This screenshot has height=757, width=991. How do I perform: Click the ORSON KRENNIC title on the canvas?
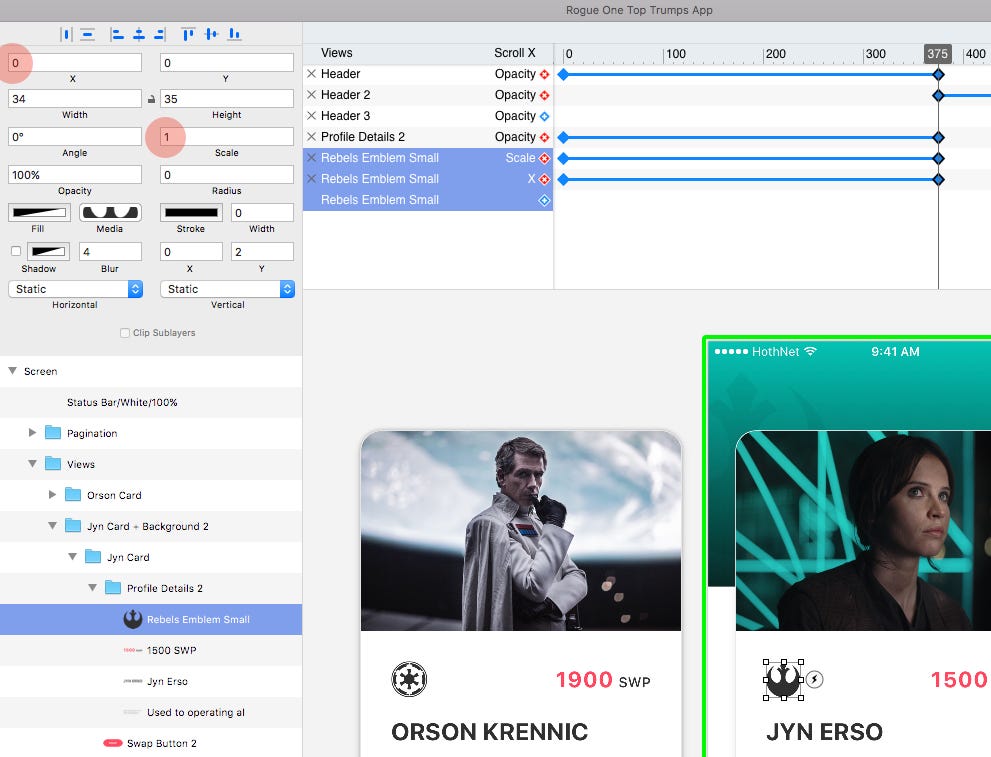pos(489,732)
